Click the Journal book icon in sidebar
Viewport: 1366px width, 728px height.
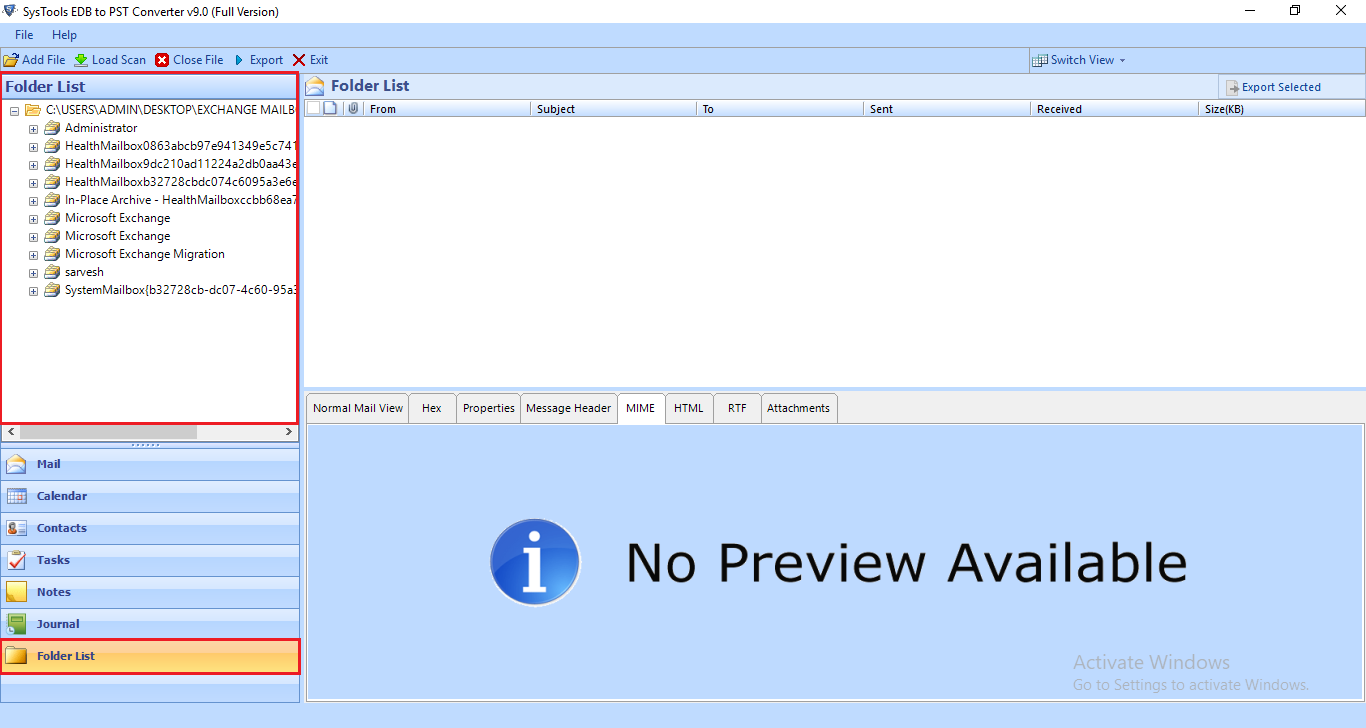tap(17, 624)
